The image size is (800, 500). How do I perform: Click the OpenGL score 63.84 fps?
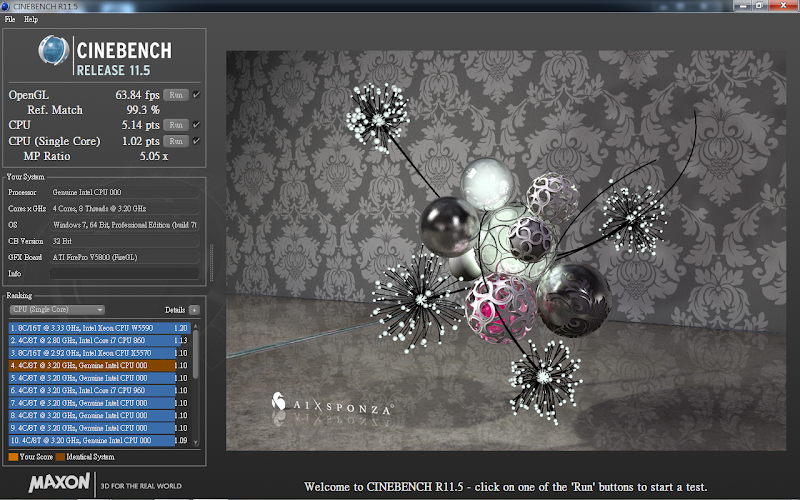click(x=137, y=95)
